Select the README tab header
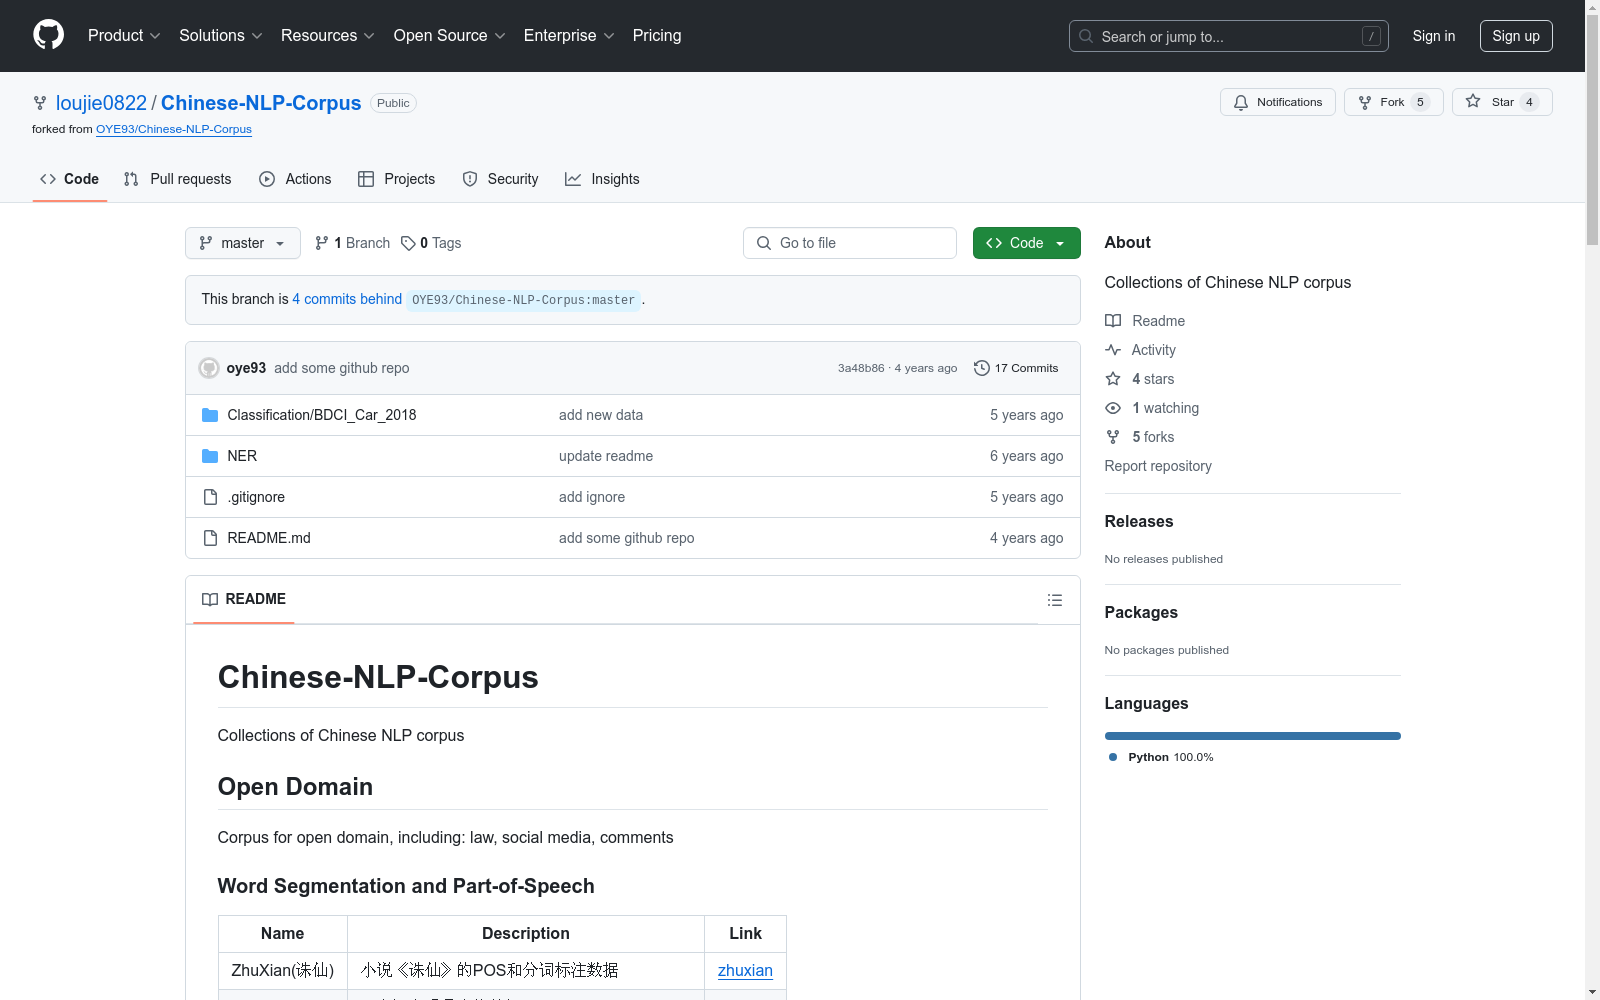 point(244,599)
